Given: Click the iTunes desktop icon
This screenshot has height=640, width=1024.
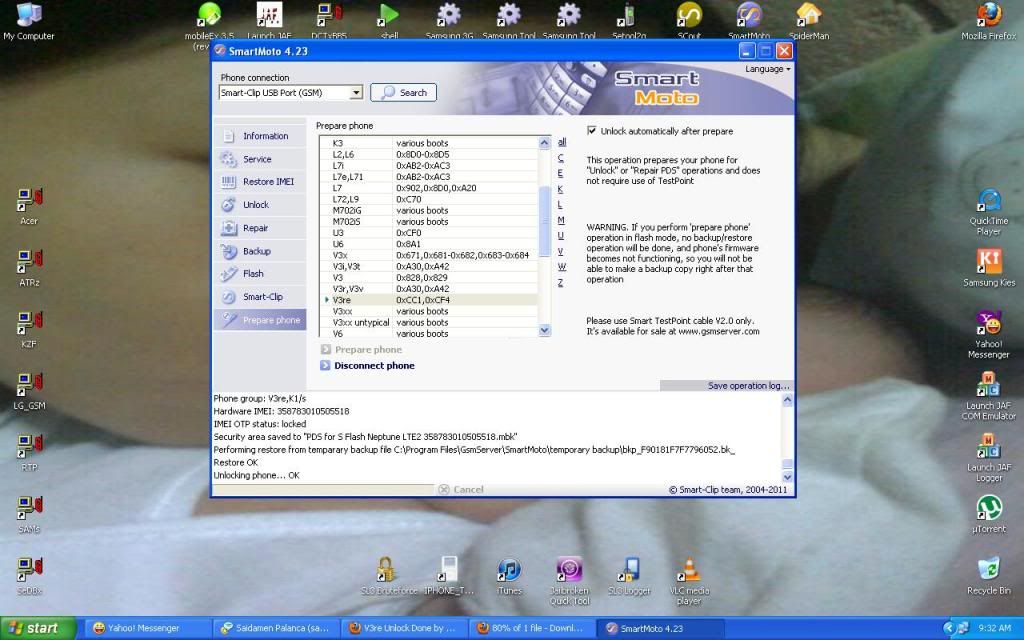Looking at the screenshot, I should pos(509,576).
